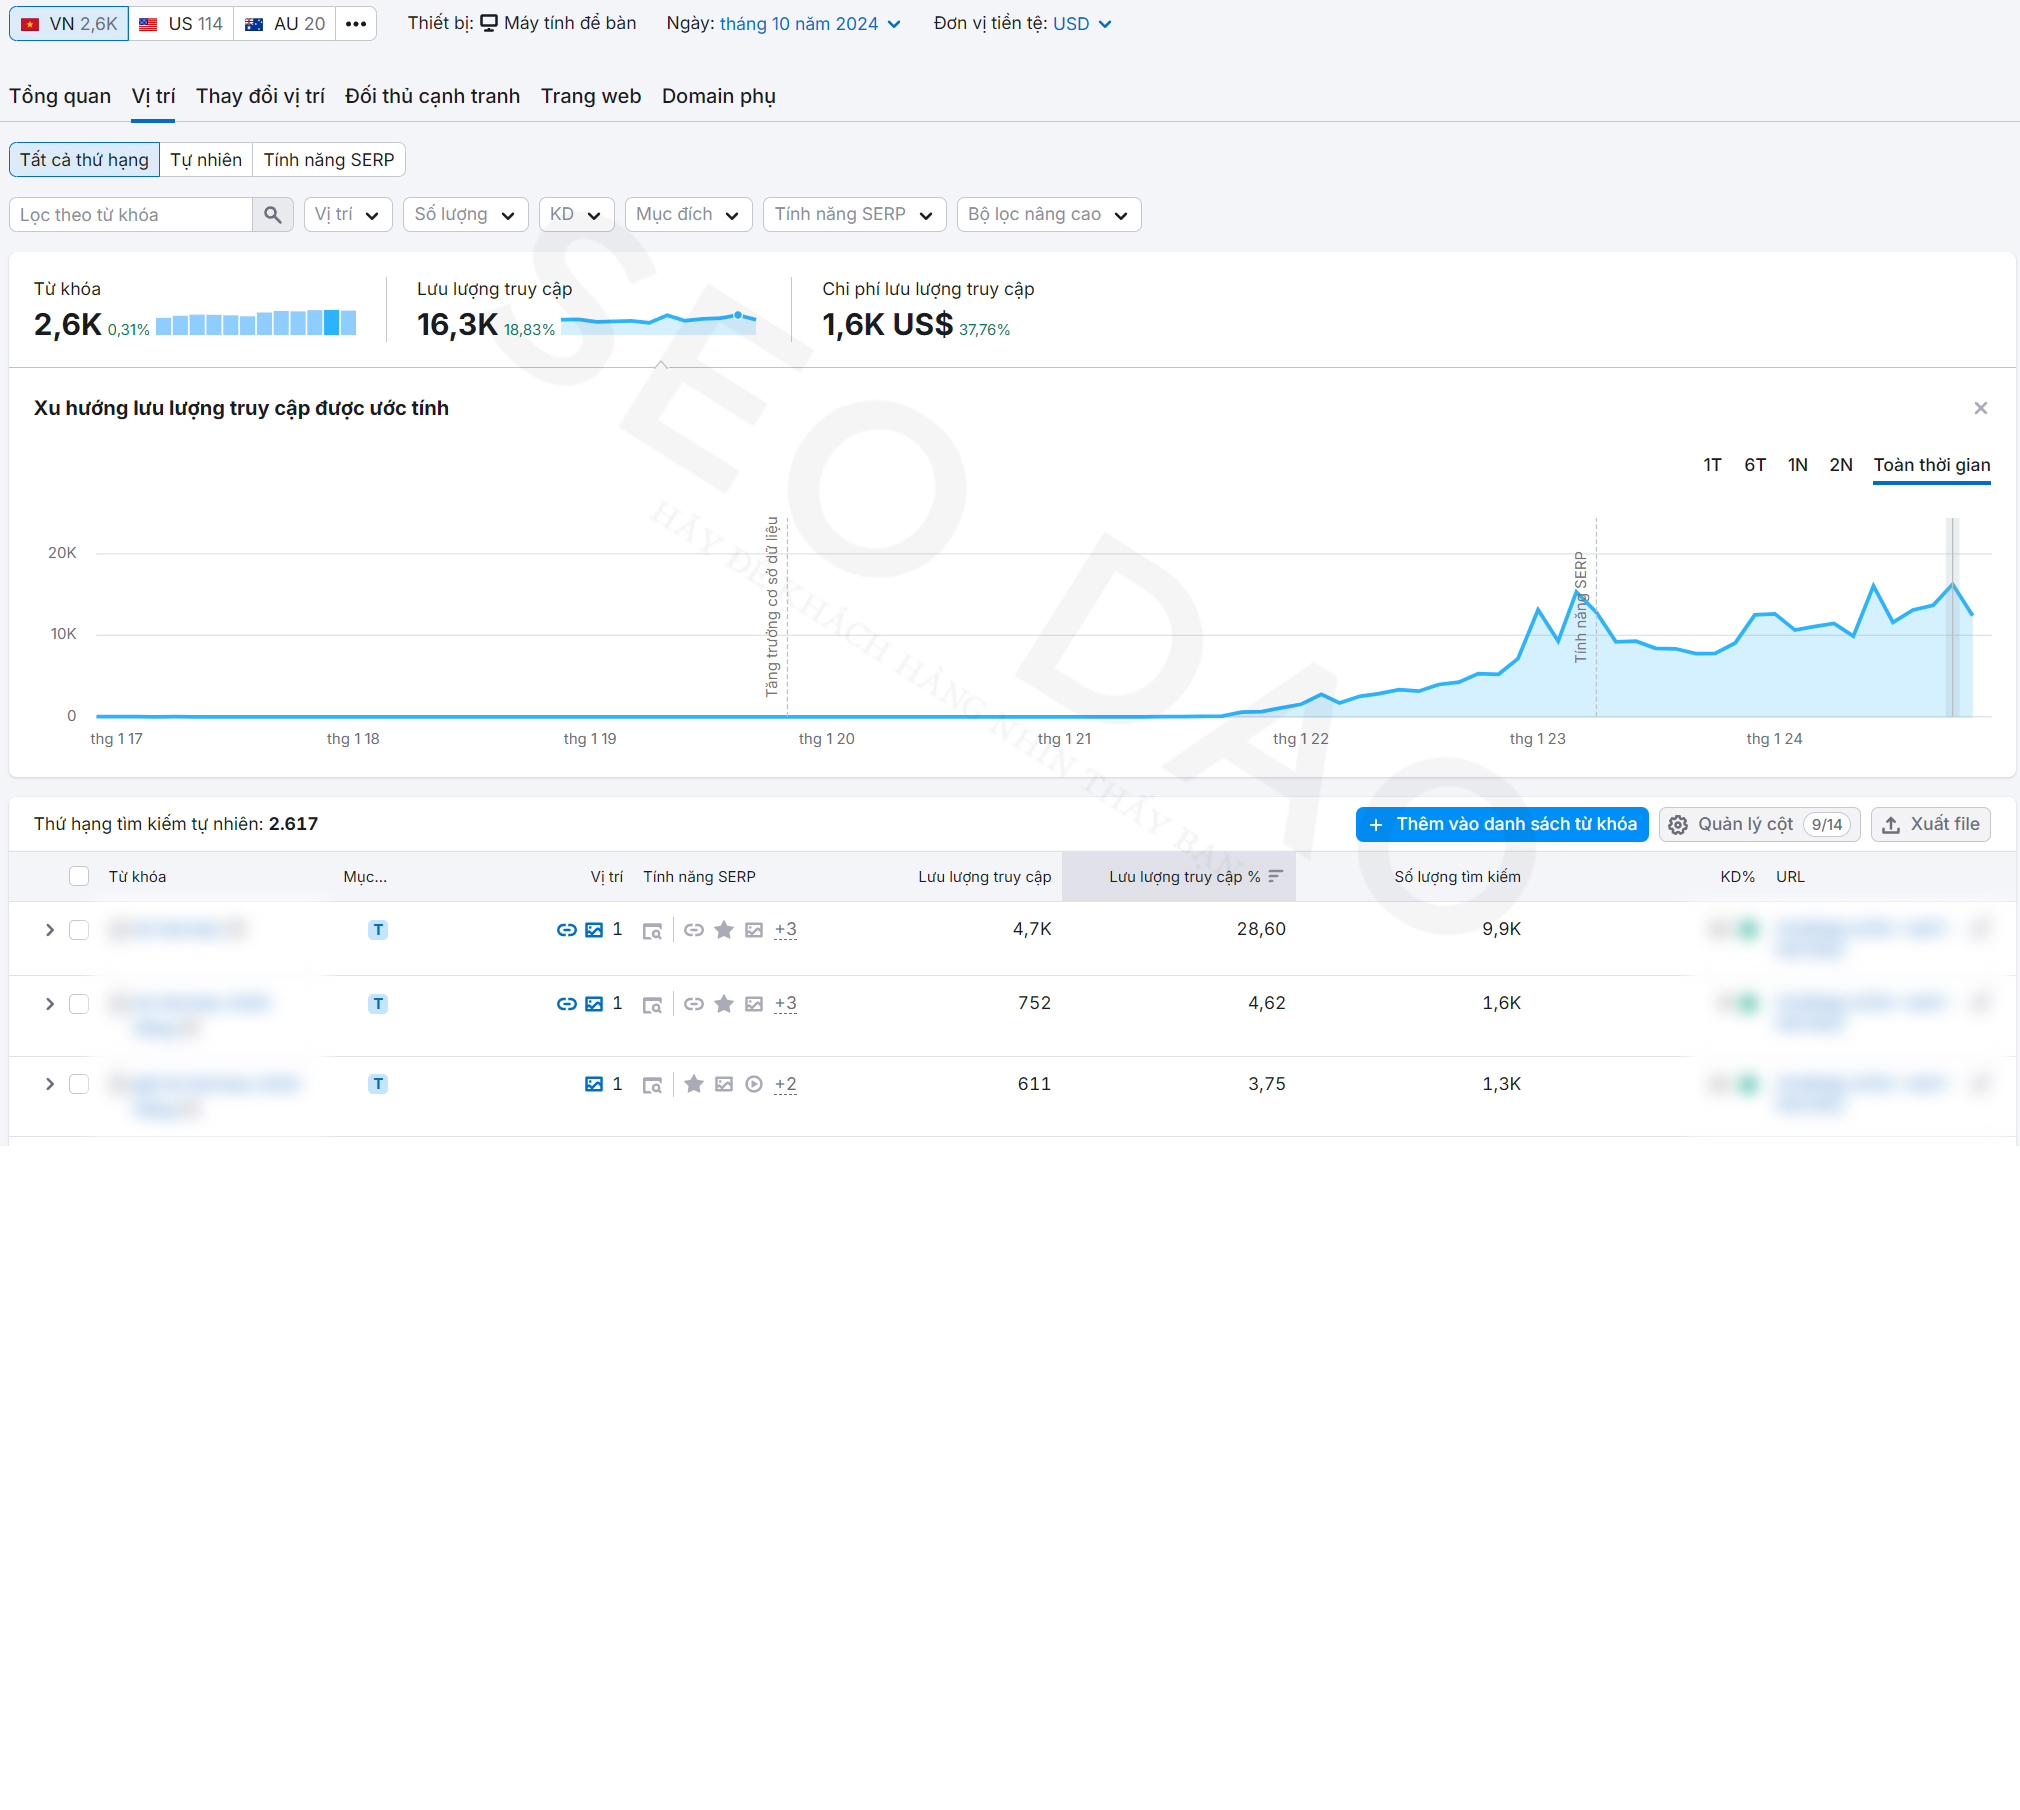
Task: Open the three-dots more countries menu
Action: [x=356, y=24]
